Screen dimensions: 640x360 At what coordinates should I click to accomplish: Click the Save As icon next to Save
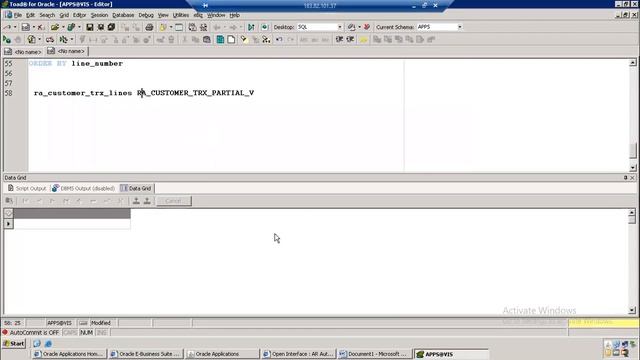(x=100, y=27)
